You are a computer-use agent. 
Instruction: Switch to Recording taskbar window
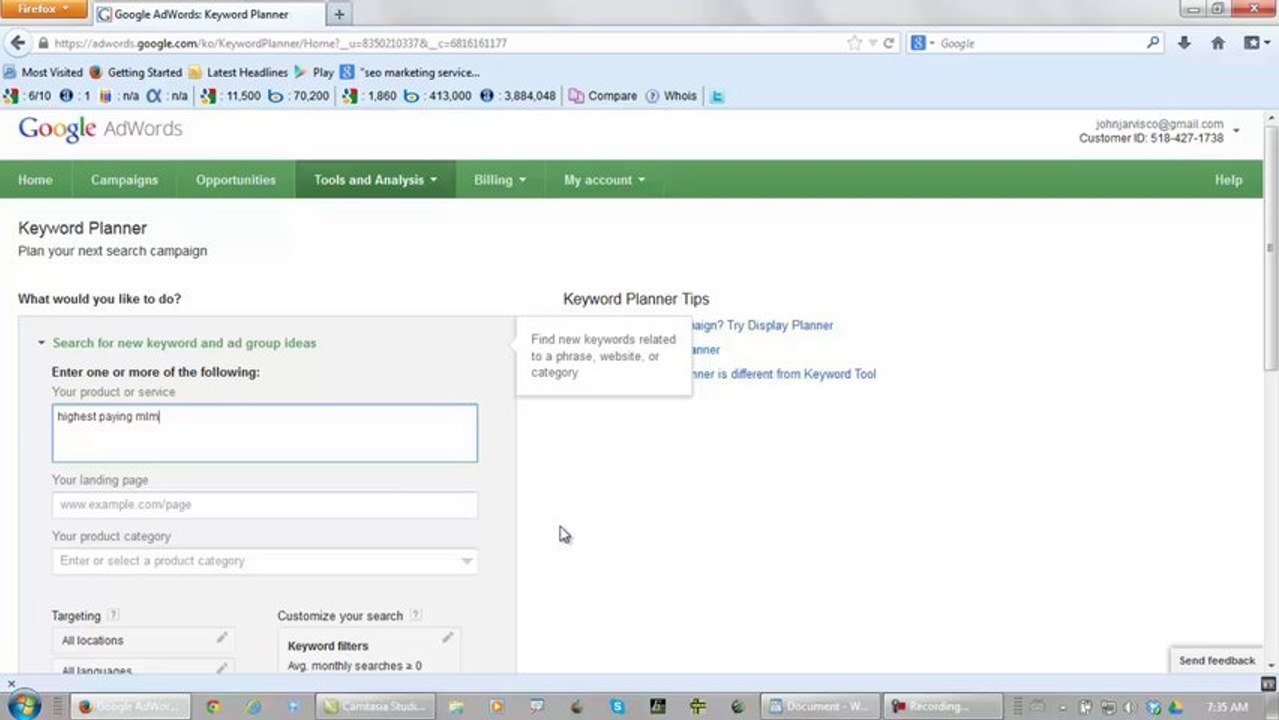[944, 706]
